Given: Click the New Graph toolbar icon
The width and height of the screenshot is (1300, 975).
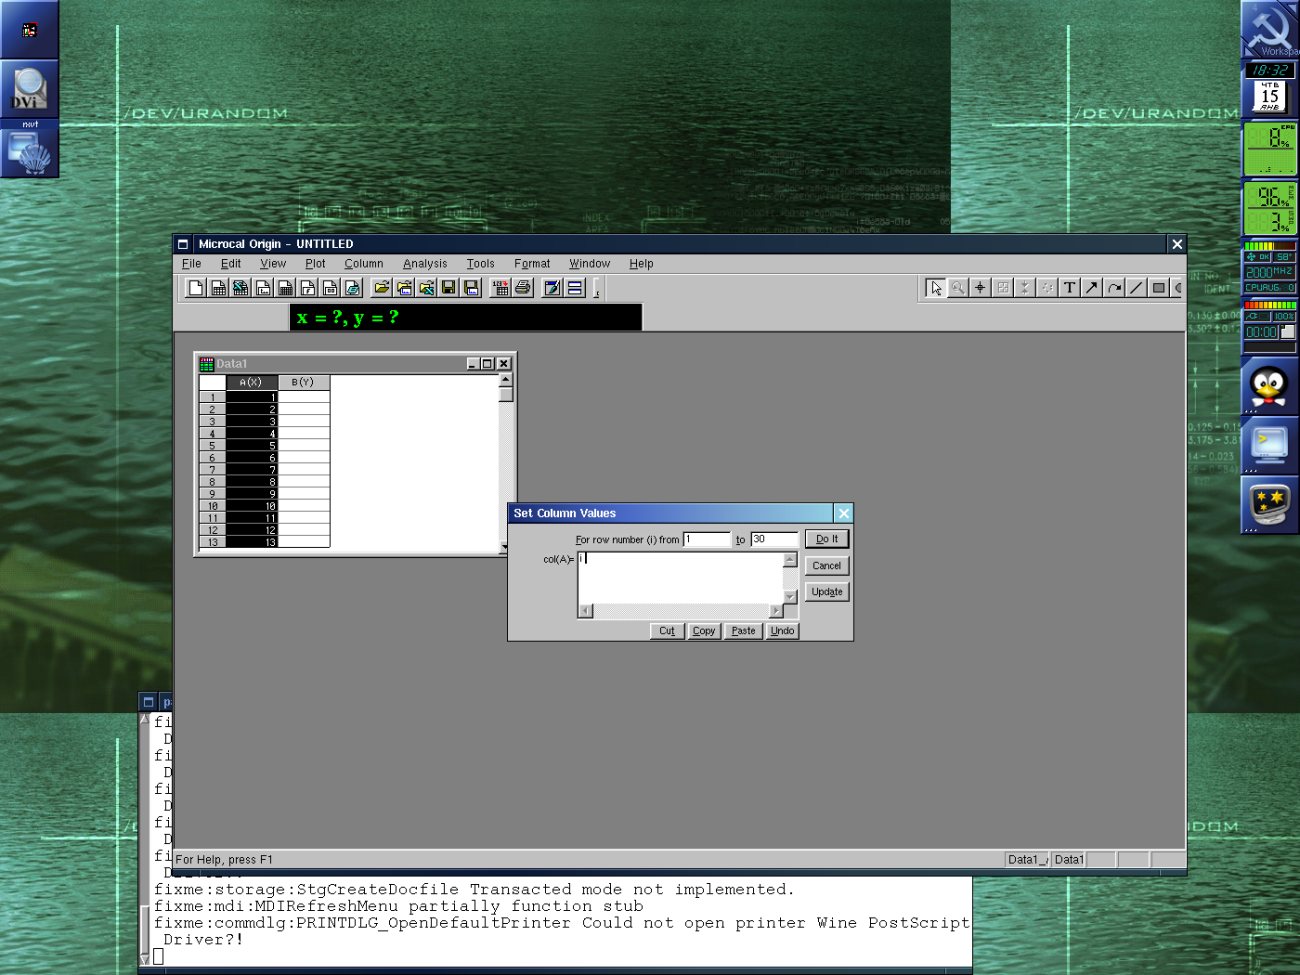Looking at the screenshot, I should [263, 288].
